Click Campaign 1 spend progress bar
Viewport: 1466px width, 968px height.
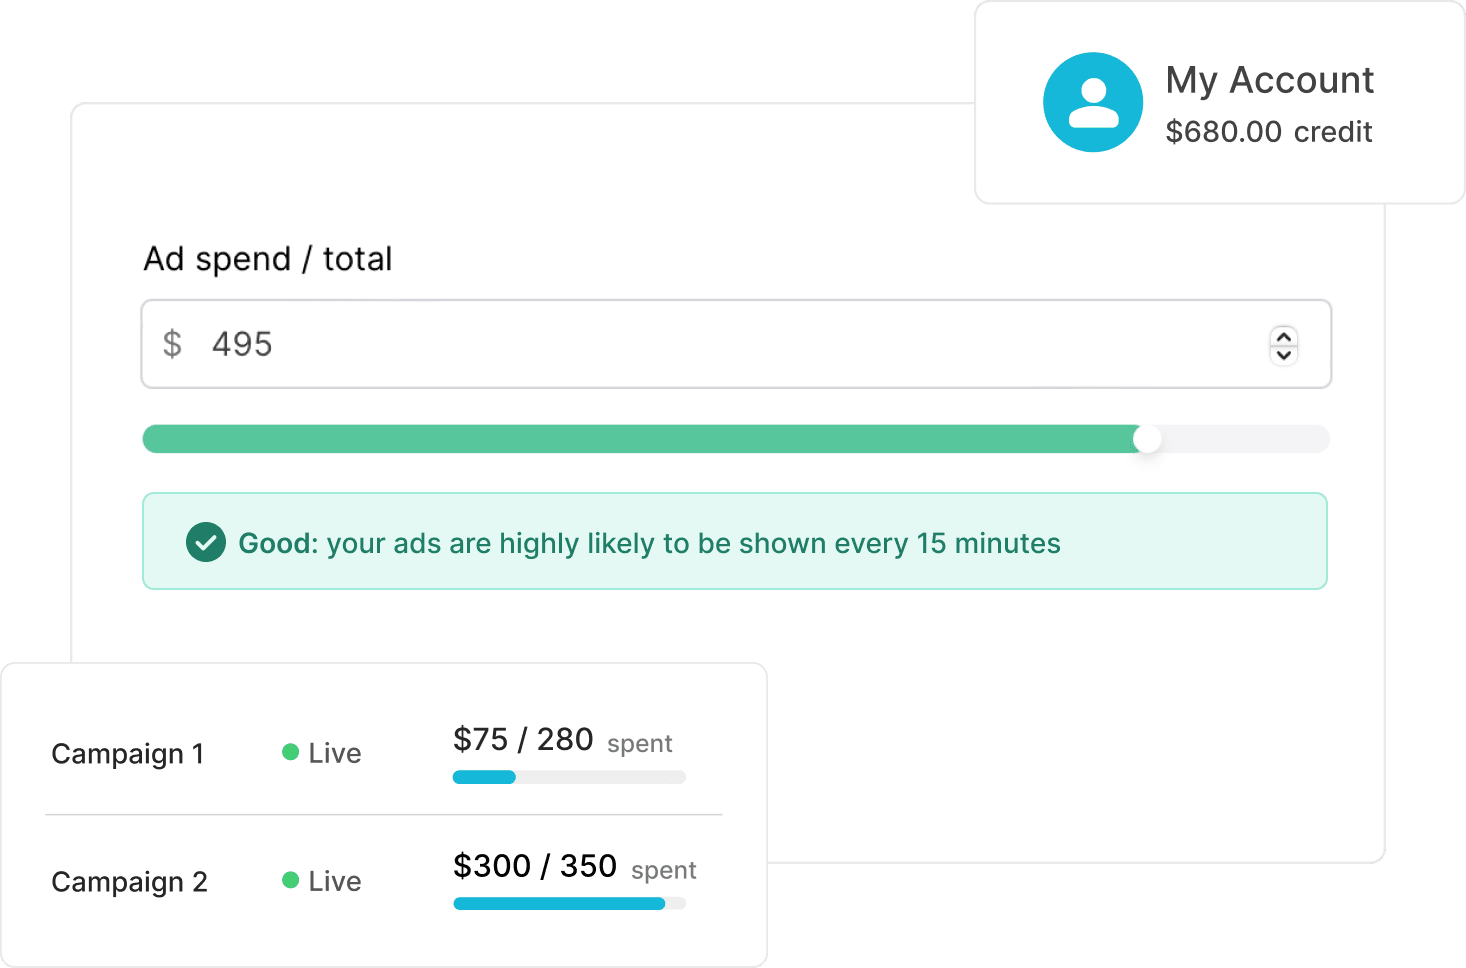tap(569, 777)
